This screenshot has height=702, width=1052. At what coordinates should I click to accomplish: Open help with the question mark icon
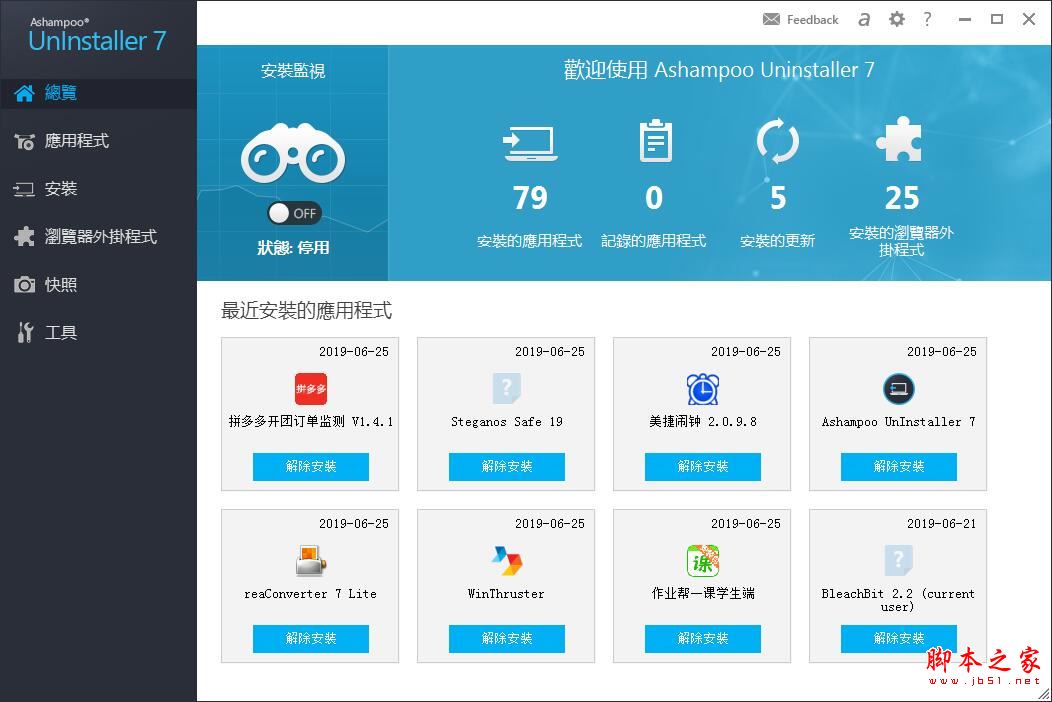click(x=927, y=19)
